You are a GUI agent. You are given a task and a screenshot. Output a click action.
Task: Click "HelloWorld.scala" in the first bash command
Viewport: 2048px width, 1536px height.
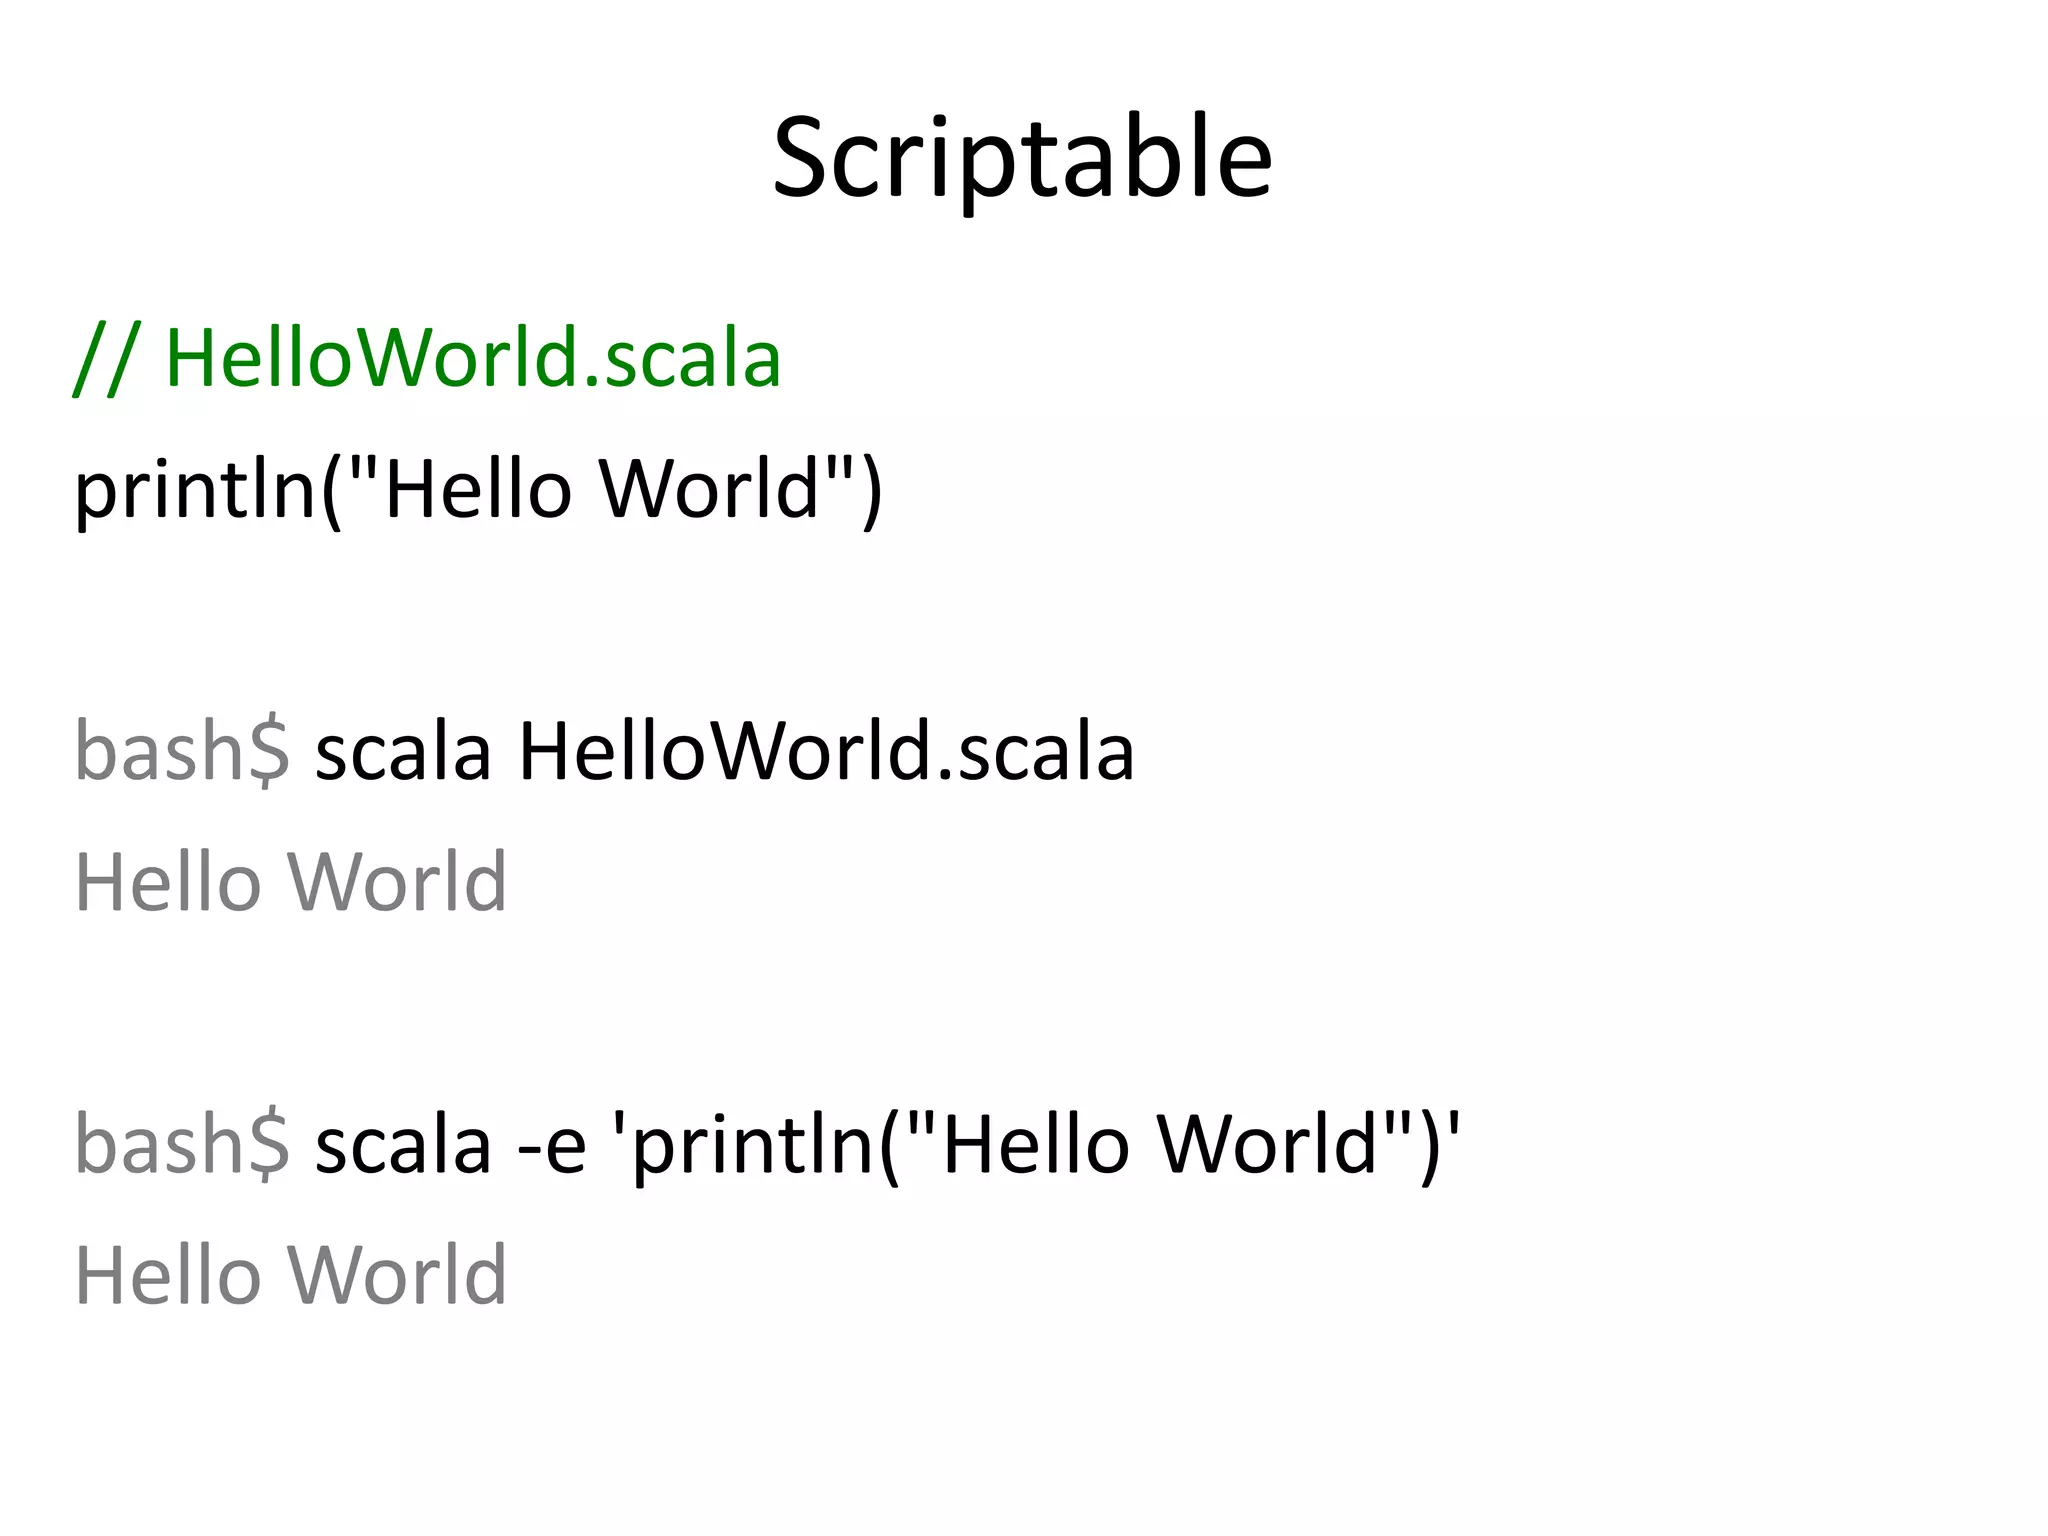click(826, 752)
